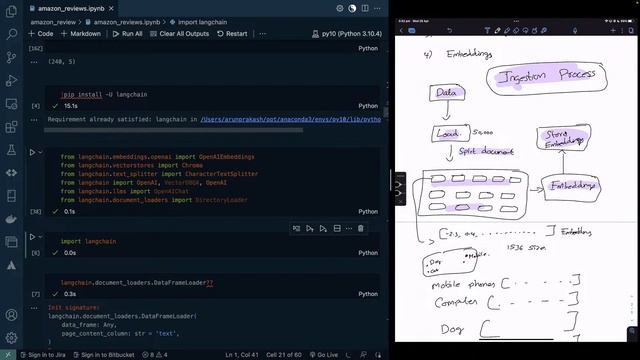The width and height of the screenshot is (640, 360).
Task: Add a new Markdown cell
Action: click(81, 34)
